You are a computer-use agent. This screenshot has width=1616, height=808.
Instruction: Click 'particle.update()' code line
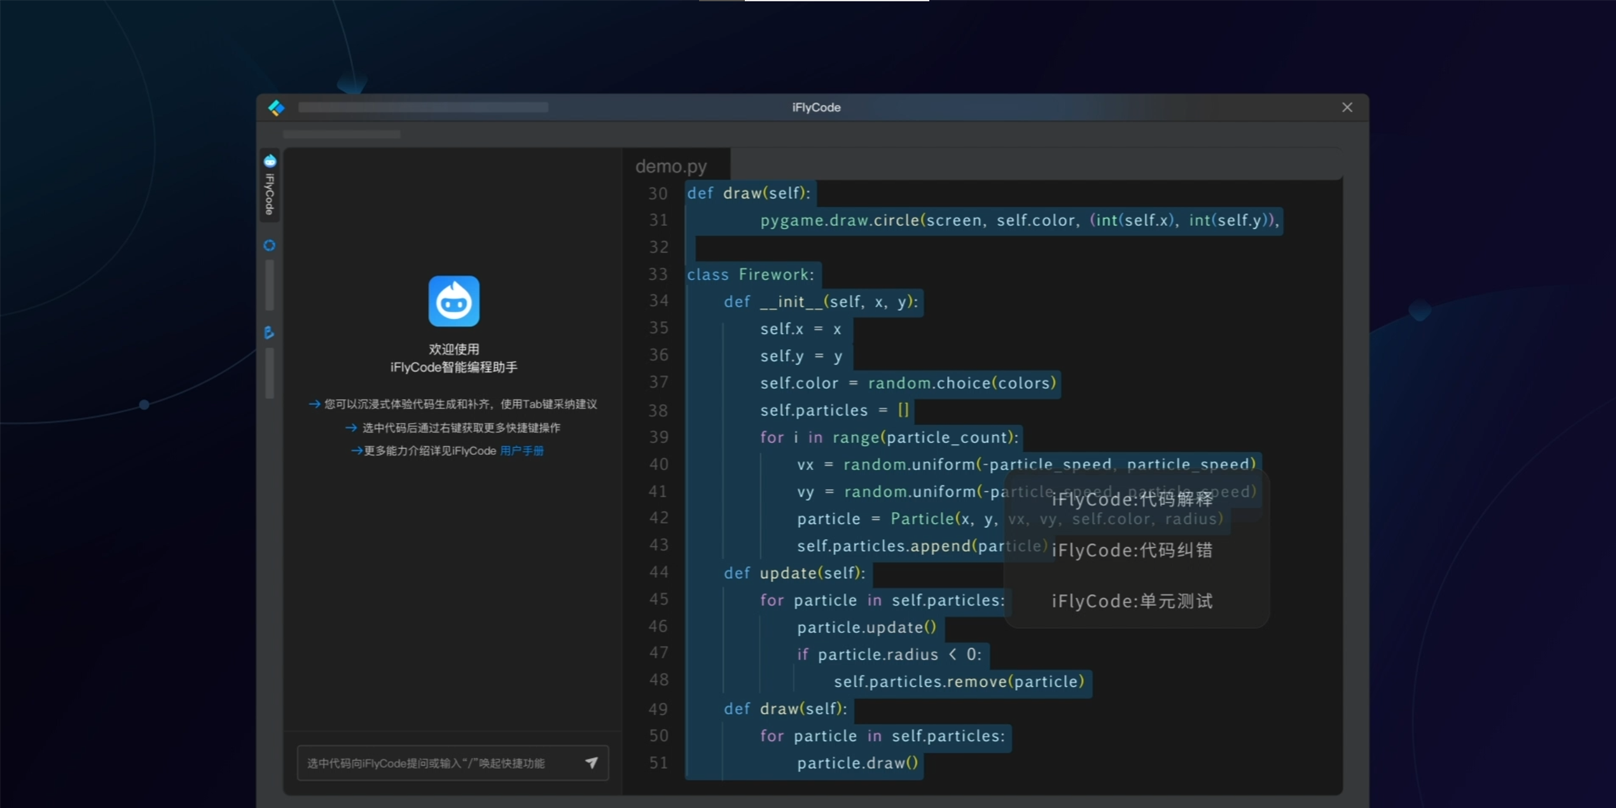(867, 627)
